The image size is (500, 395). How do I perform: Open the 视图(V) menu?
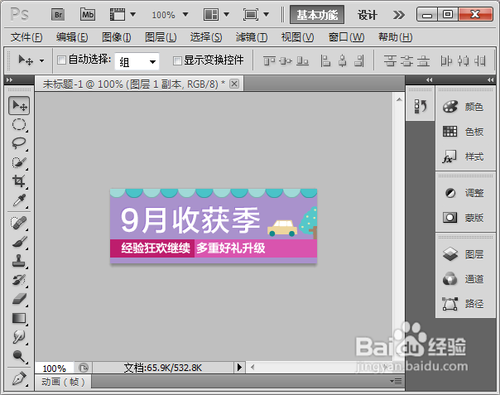tap(298, 37)
